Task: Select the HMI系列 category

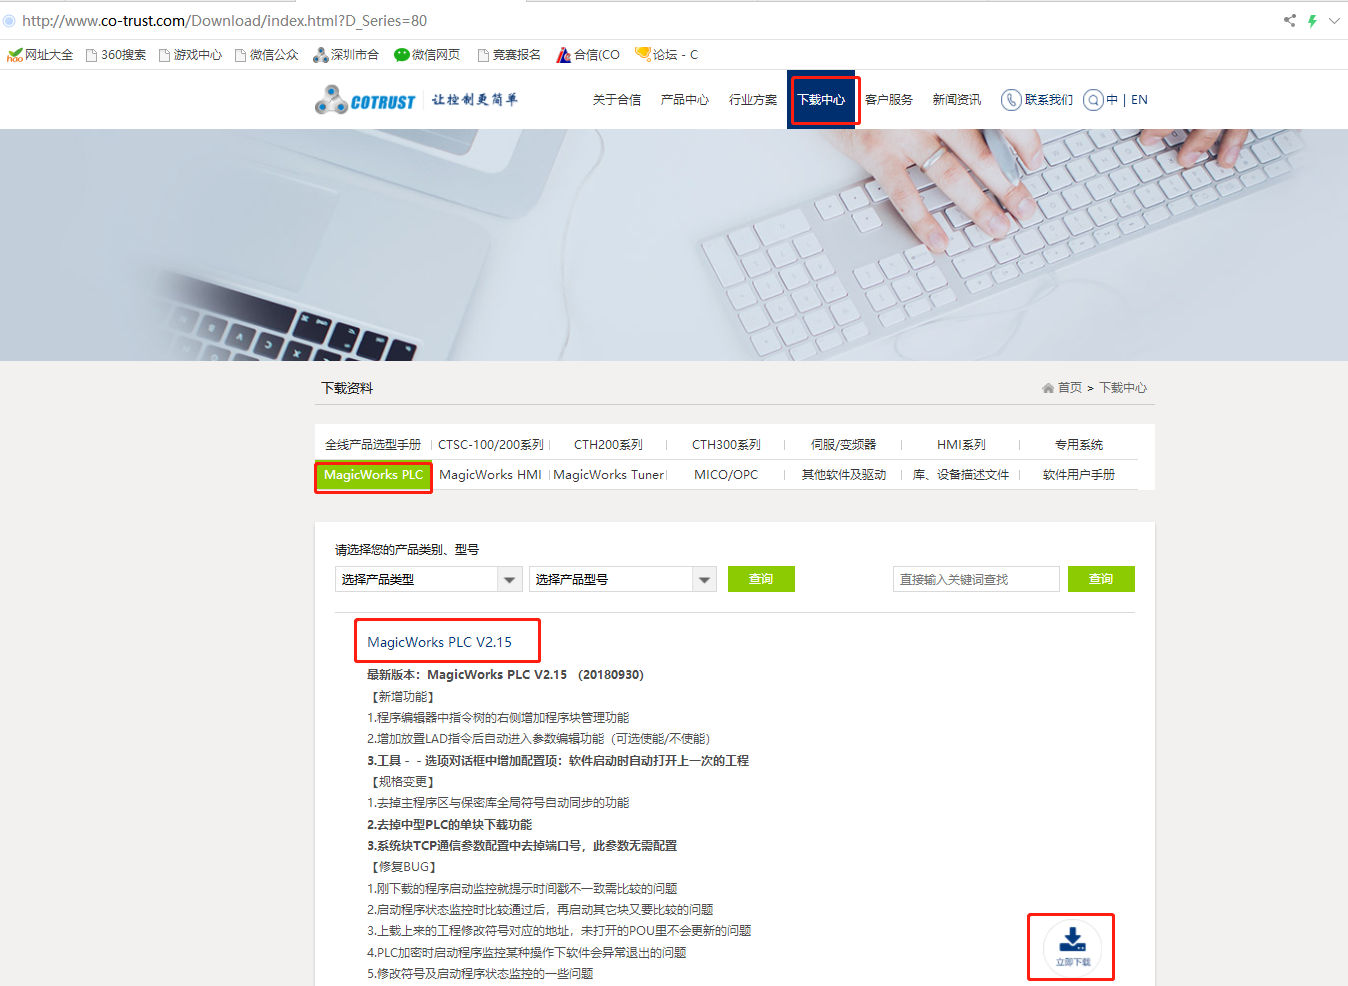Action: pyautogui.click(x=961, y=445)
